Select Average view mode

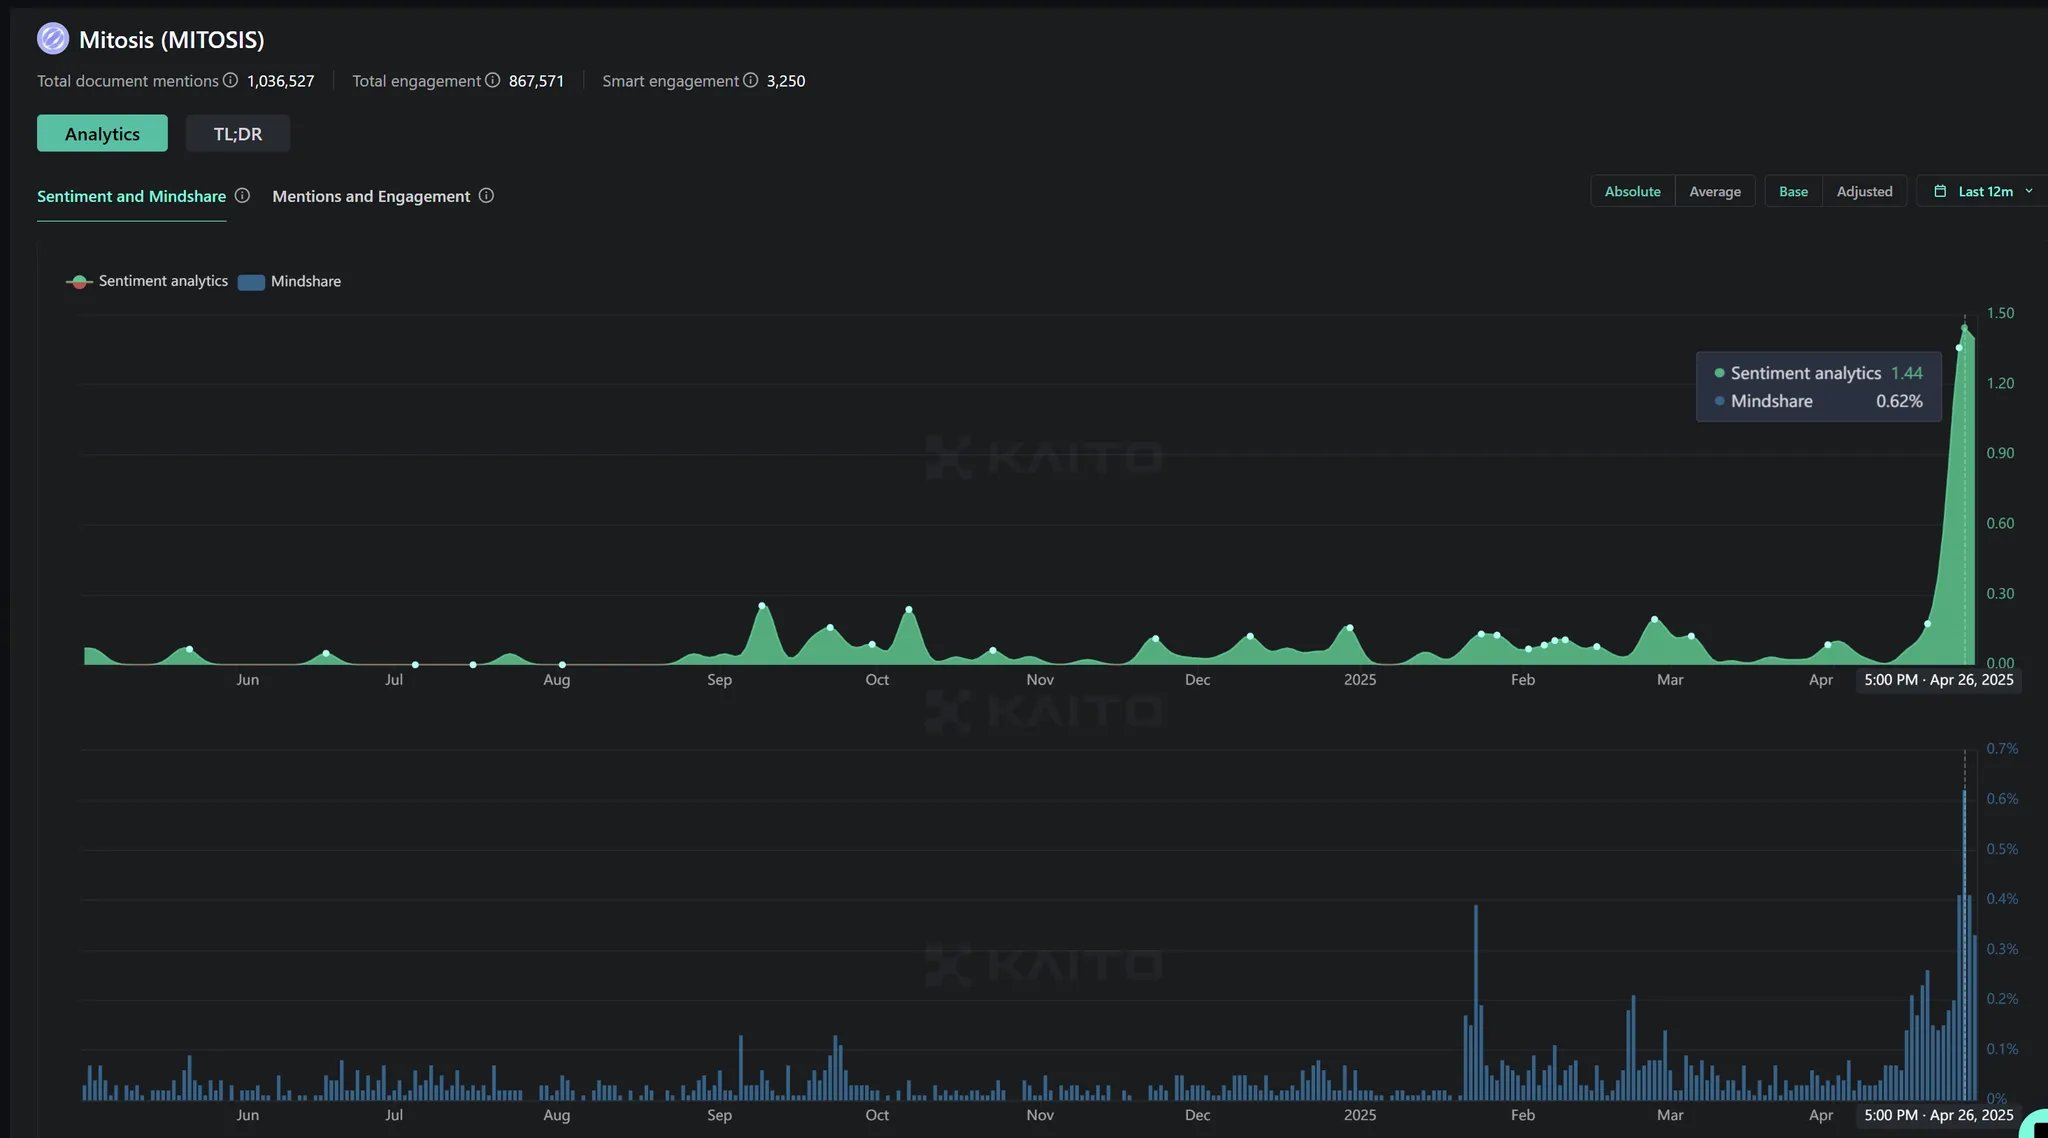1715,191
